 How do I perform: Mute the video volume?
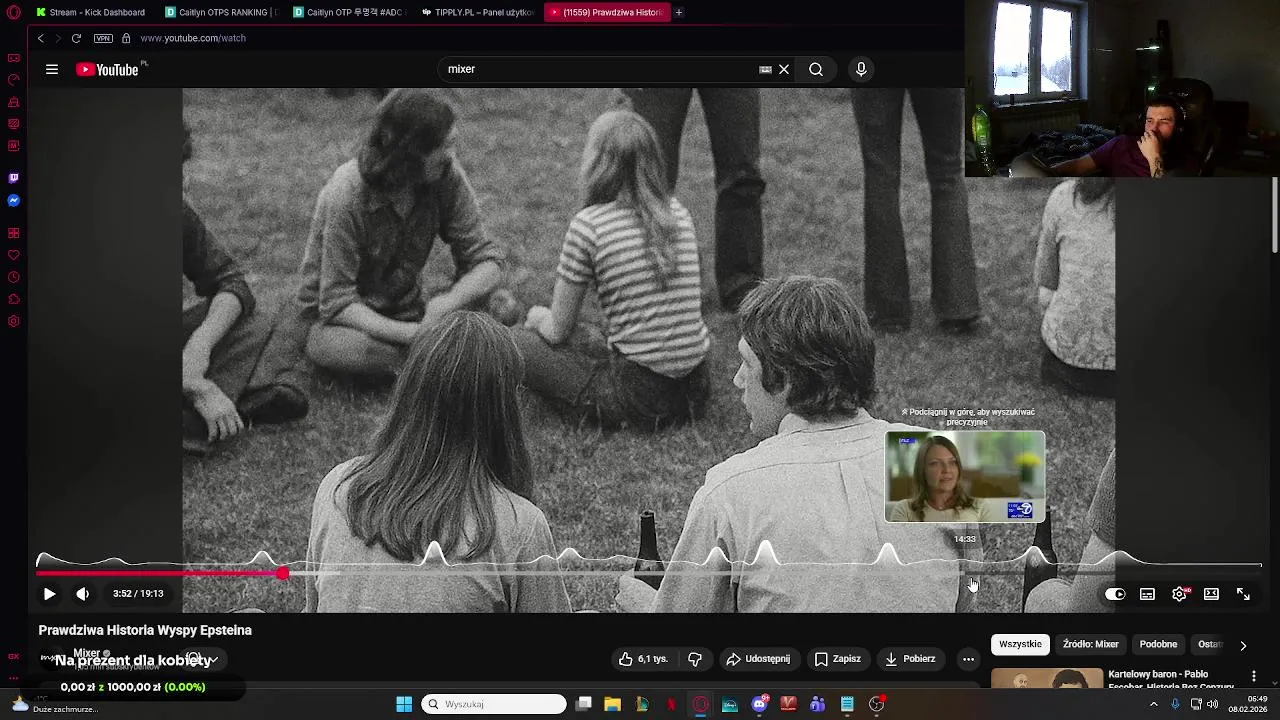(83, 594)
